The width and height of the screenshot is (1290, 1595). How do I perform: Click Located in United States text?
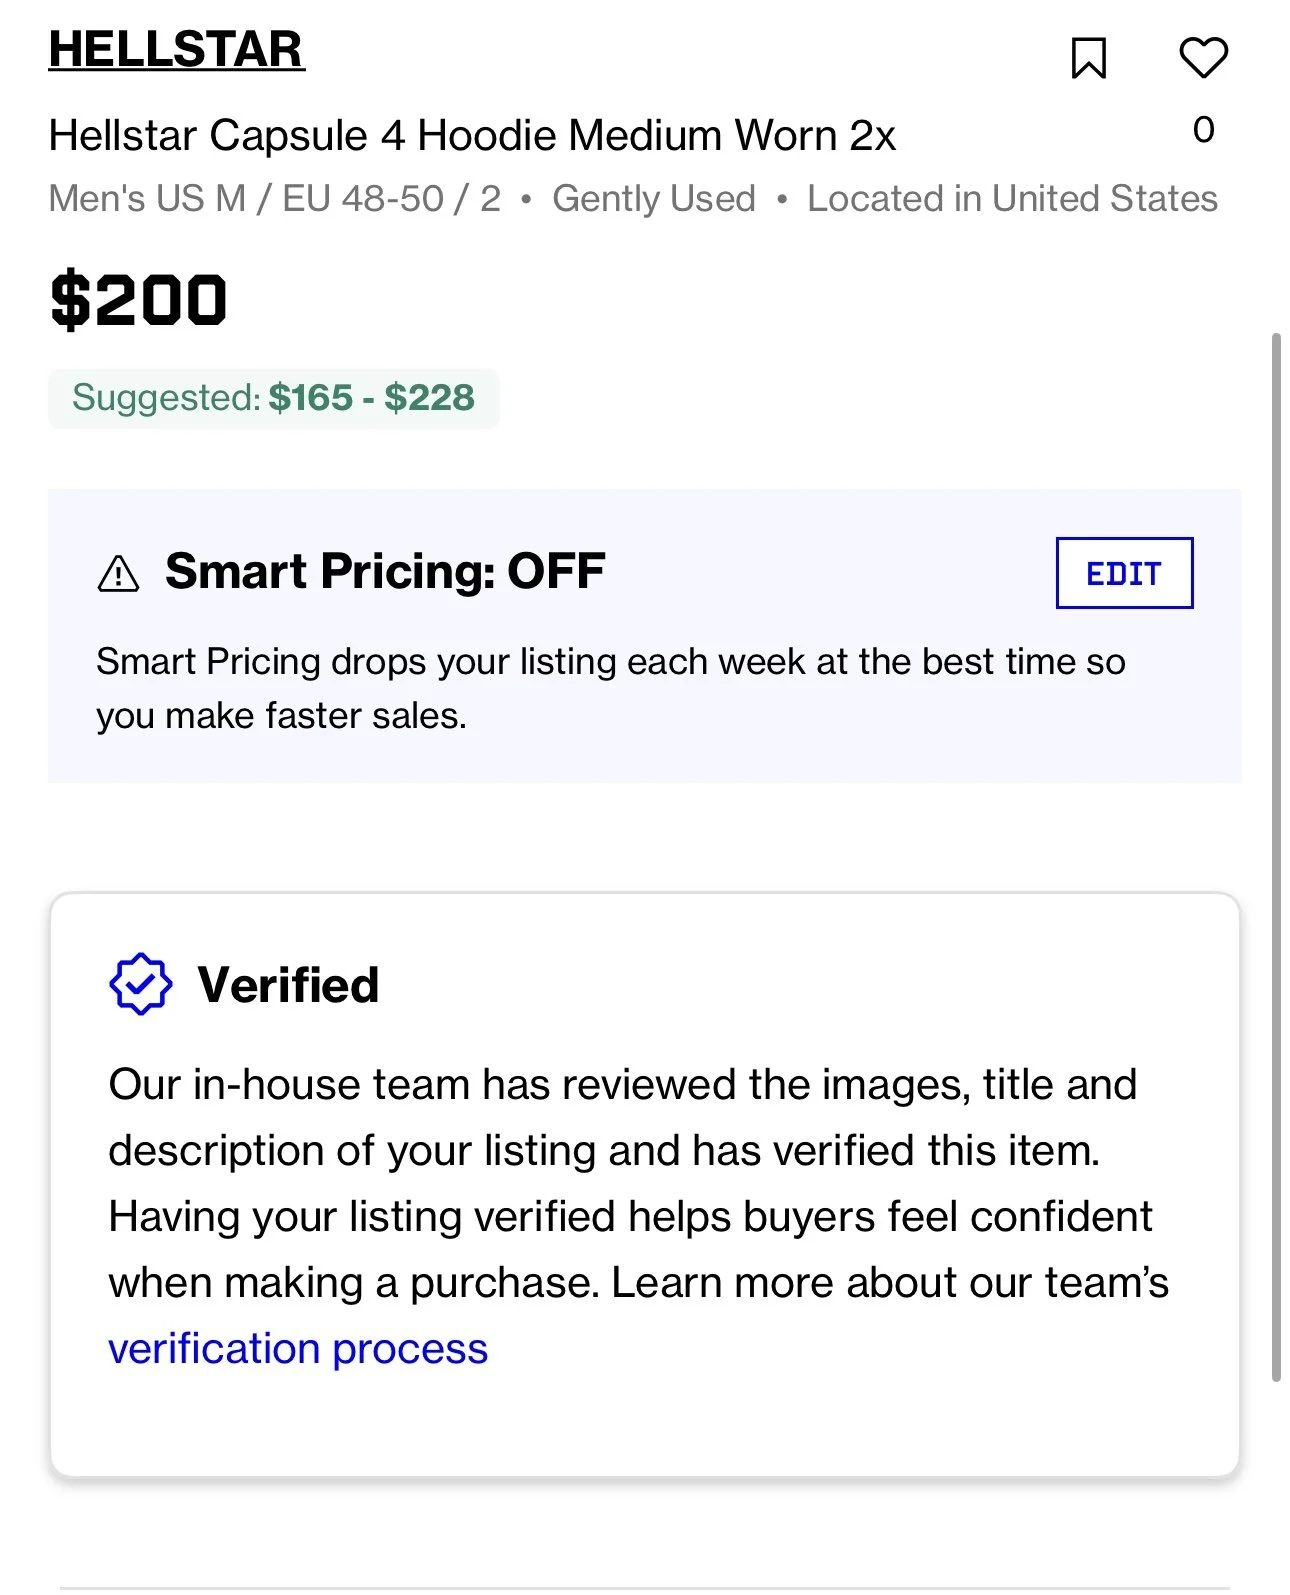pos(1012,199)
